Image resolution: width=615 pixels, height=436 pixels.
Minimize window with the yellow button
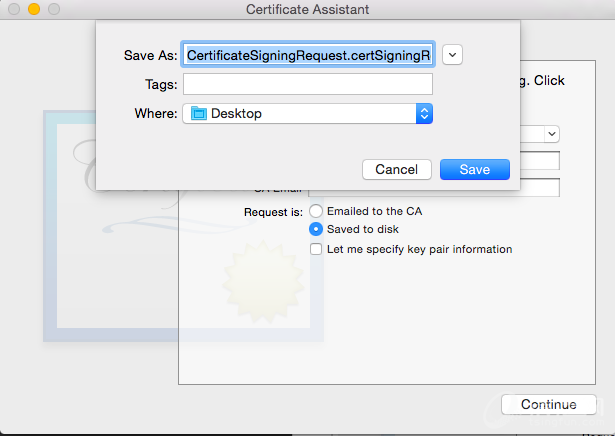coord(33,9)
